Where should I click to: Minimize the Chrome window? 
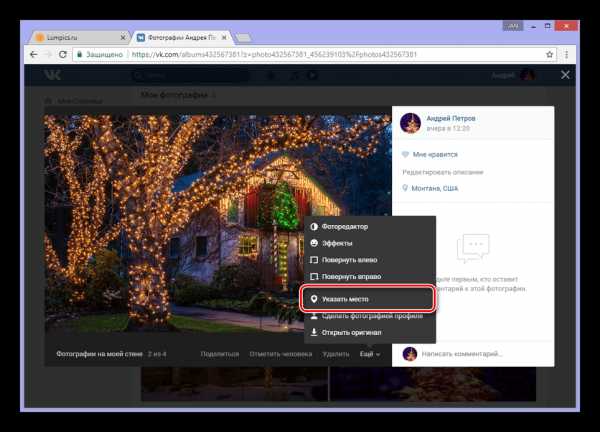tap(533, 26)
